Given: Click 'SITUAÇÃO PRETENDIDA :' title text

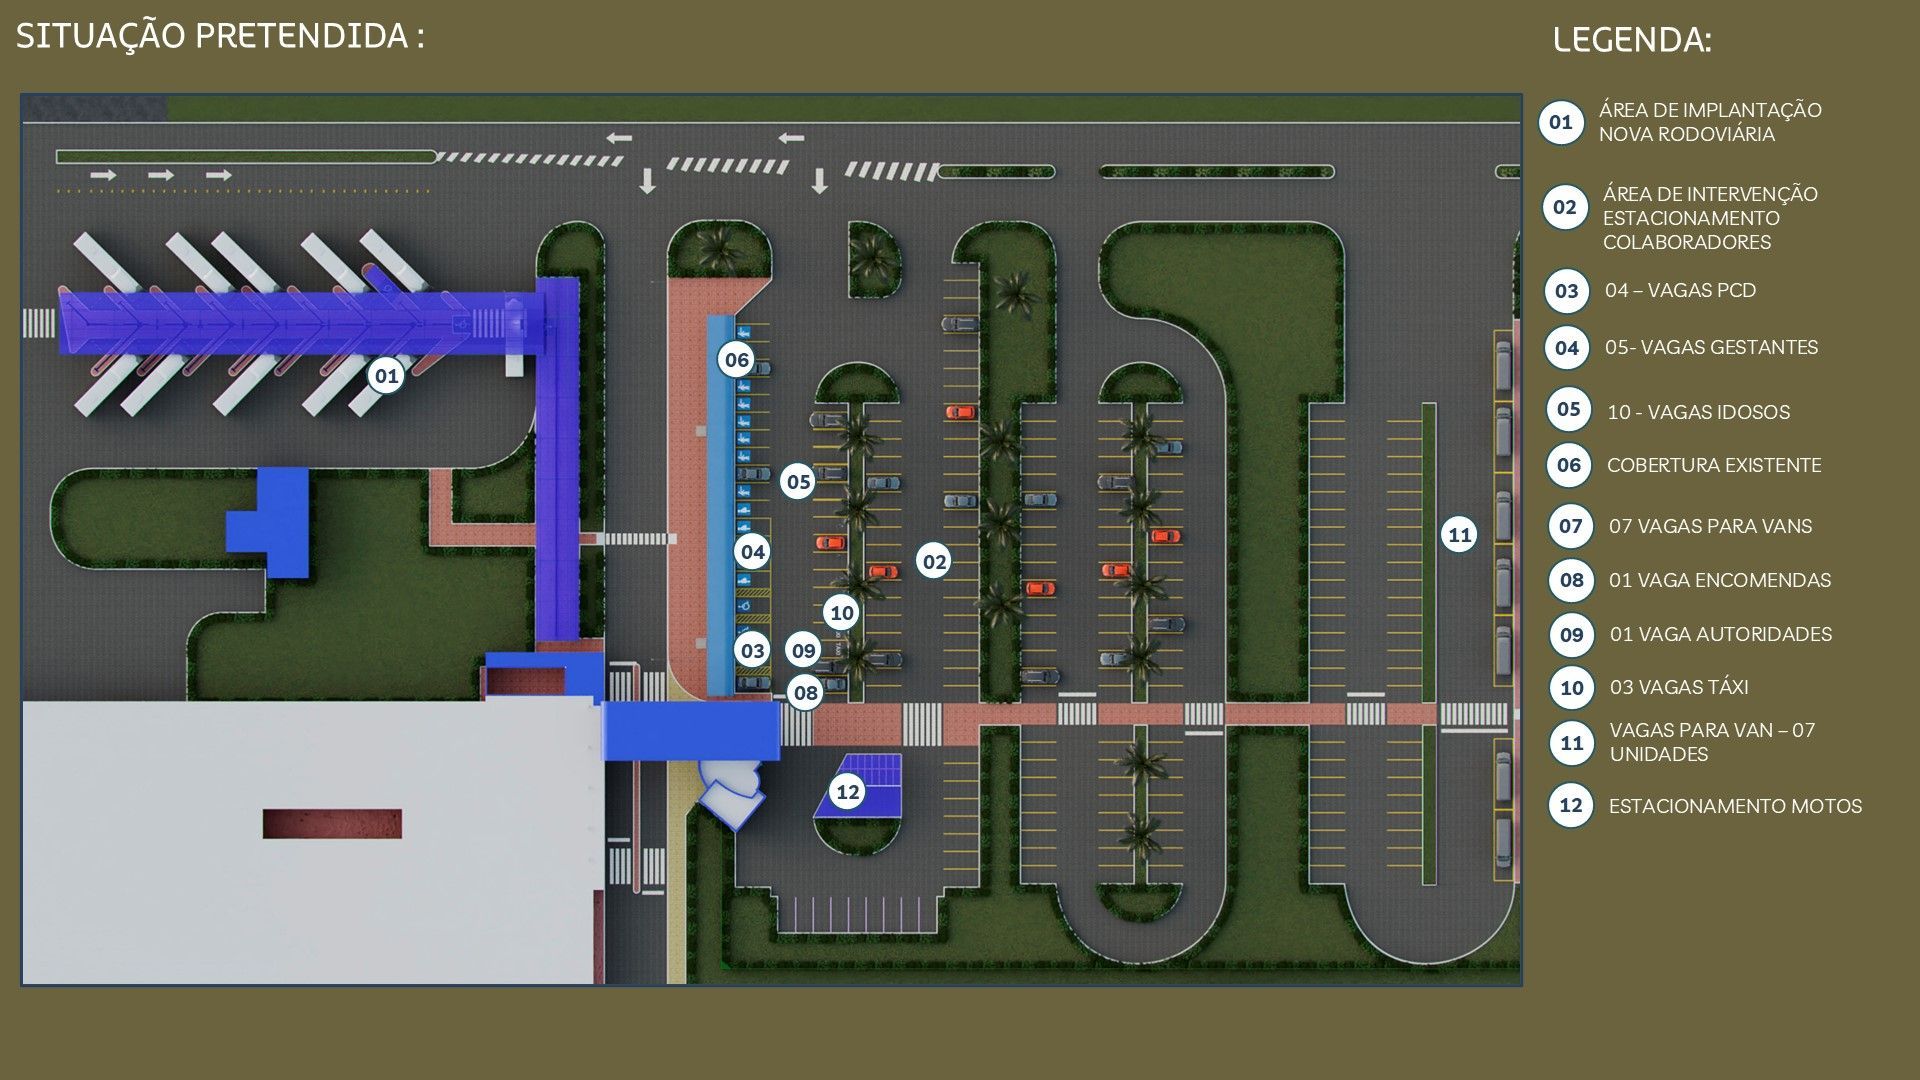Looking at the screenshot, I should (220, 36).
